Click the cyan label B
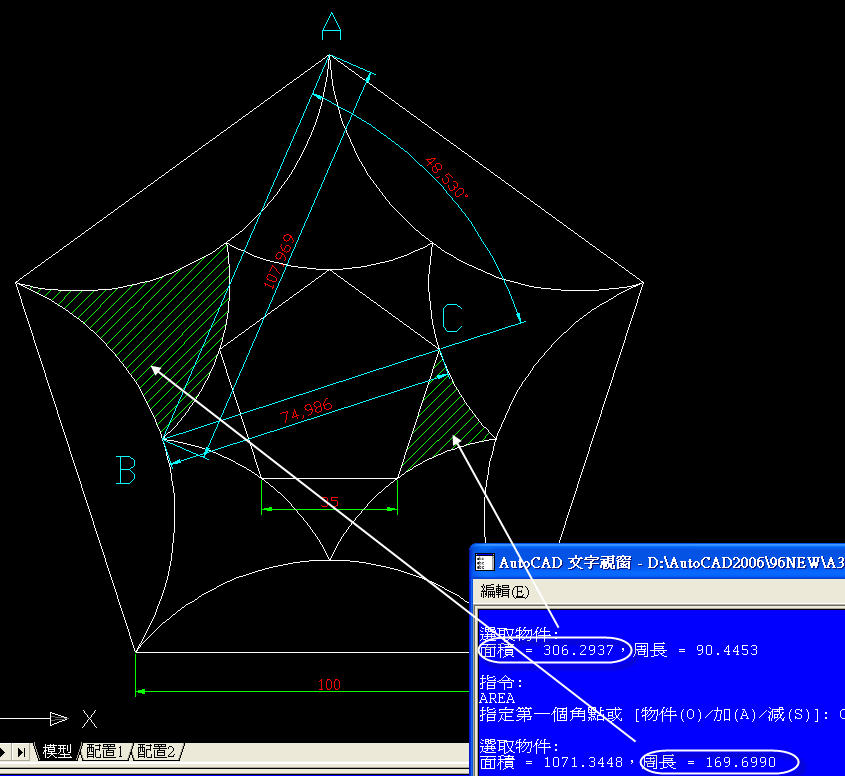845x776 pixels. 126,470
